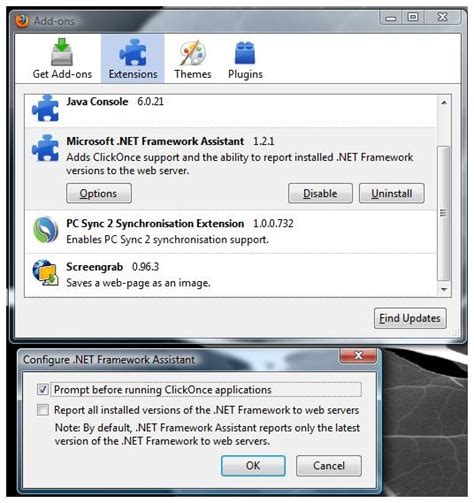The image size is (474, 503).
Task: Confirm the configure dialog with OK
Action: pos(253,466)
